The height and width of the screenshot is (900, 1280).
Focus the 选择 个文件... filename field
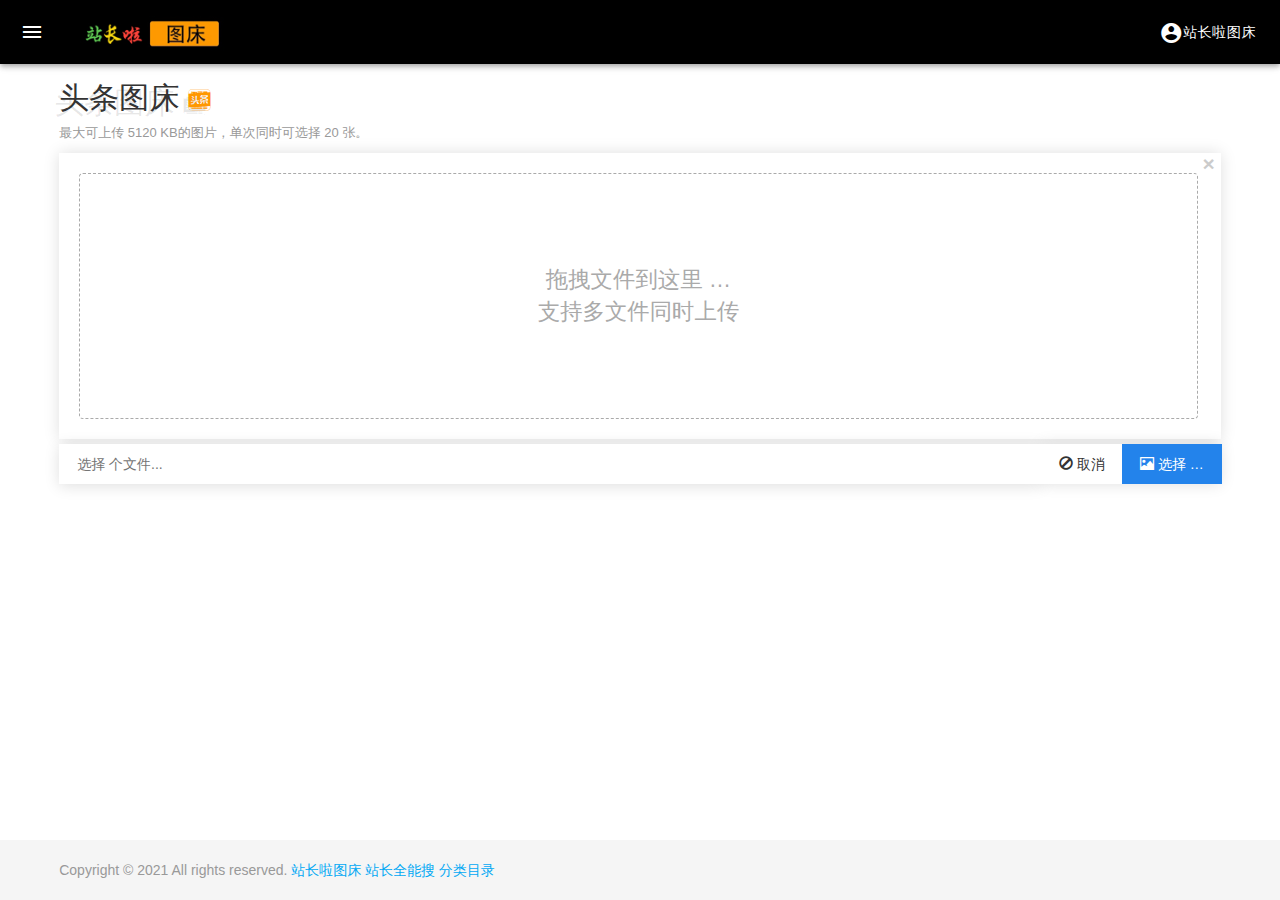pyautogui.click(x=550, y=464)
